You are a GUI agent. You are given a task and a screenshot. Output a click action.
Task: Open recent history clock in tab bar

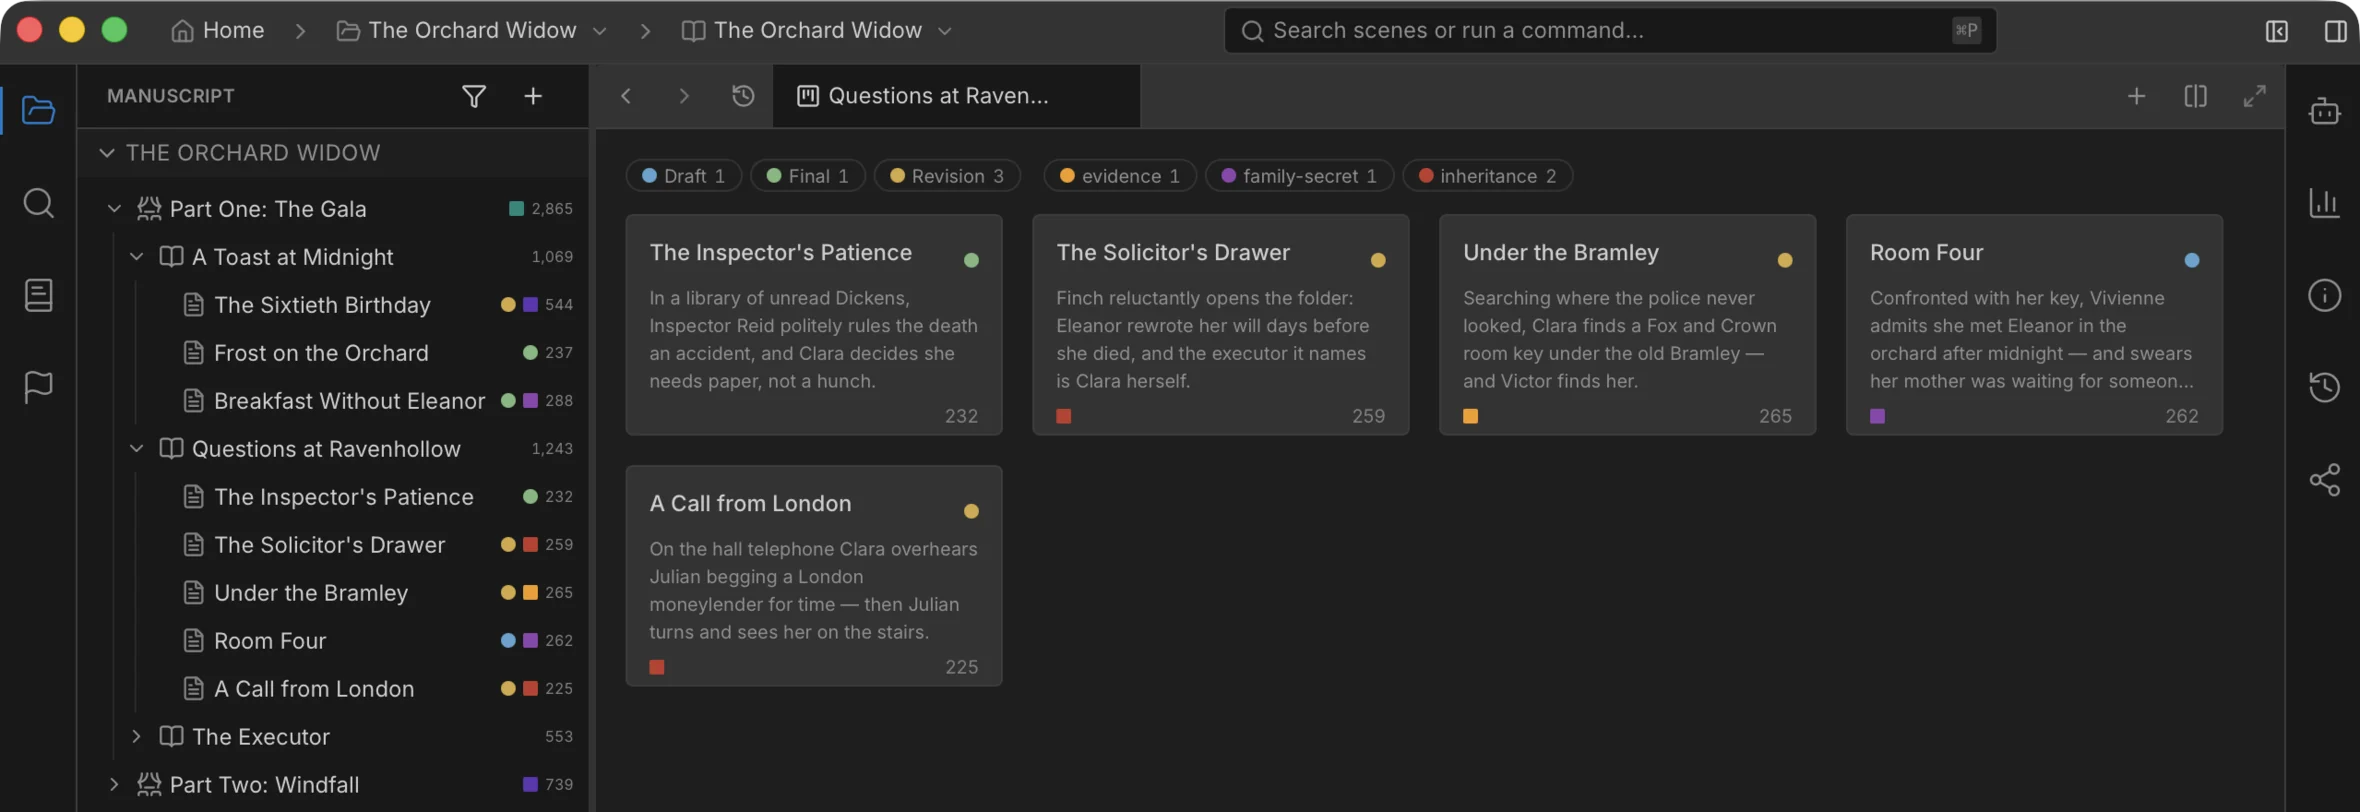pos(743,96)
